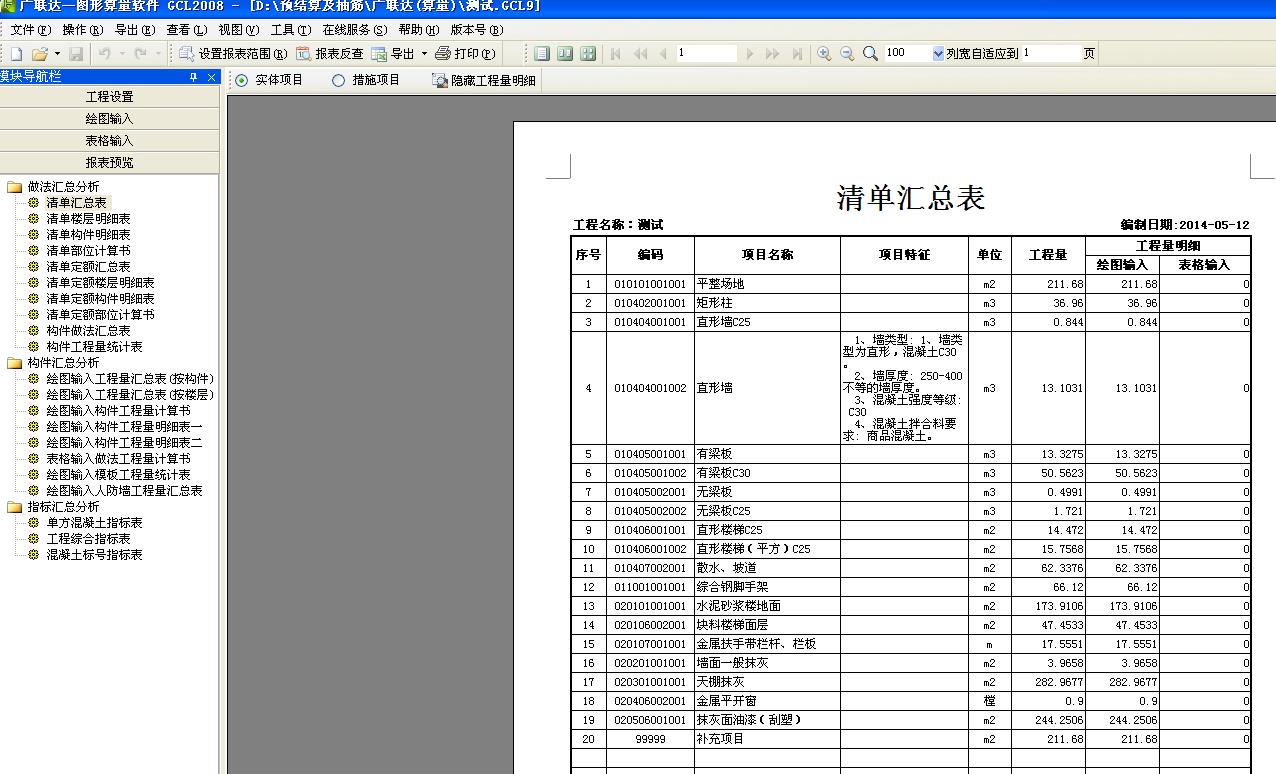Click 隐藏工程量明细 button
The height and width of the screenshot is (774, 1276).
484,80
